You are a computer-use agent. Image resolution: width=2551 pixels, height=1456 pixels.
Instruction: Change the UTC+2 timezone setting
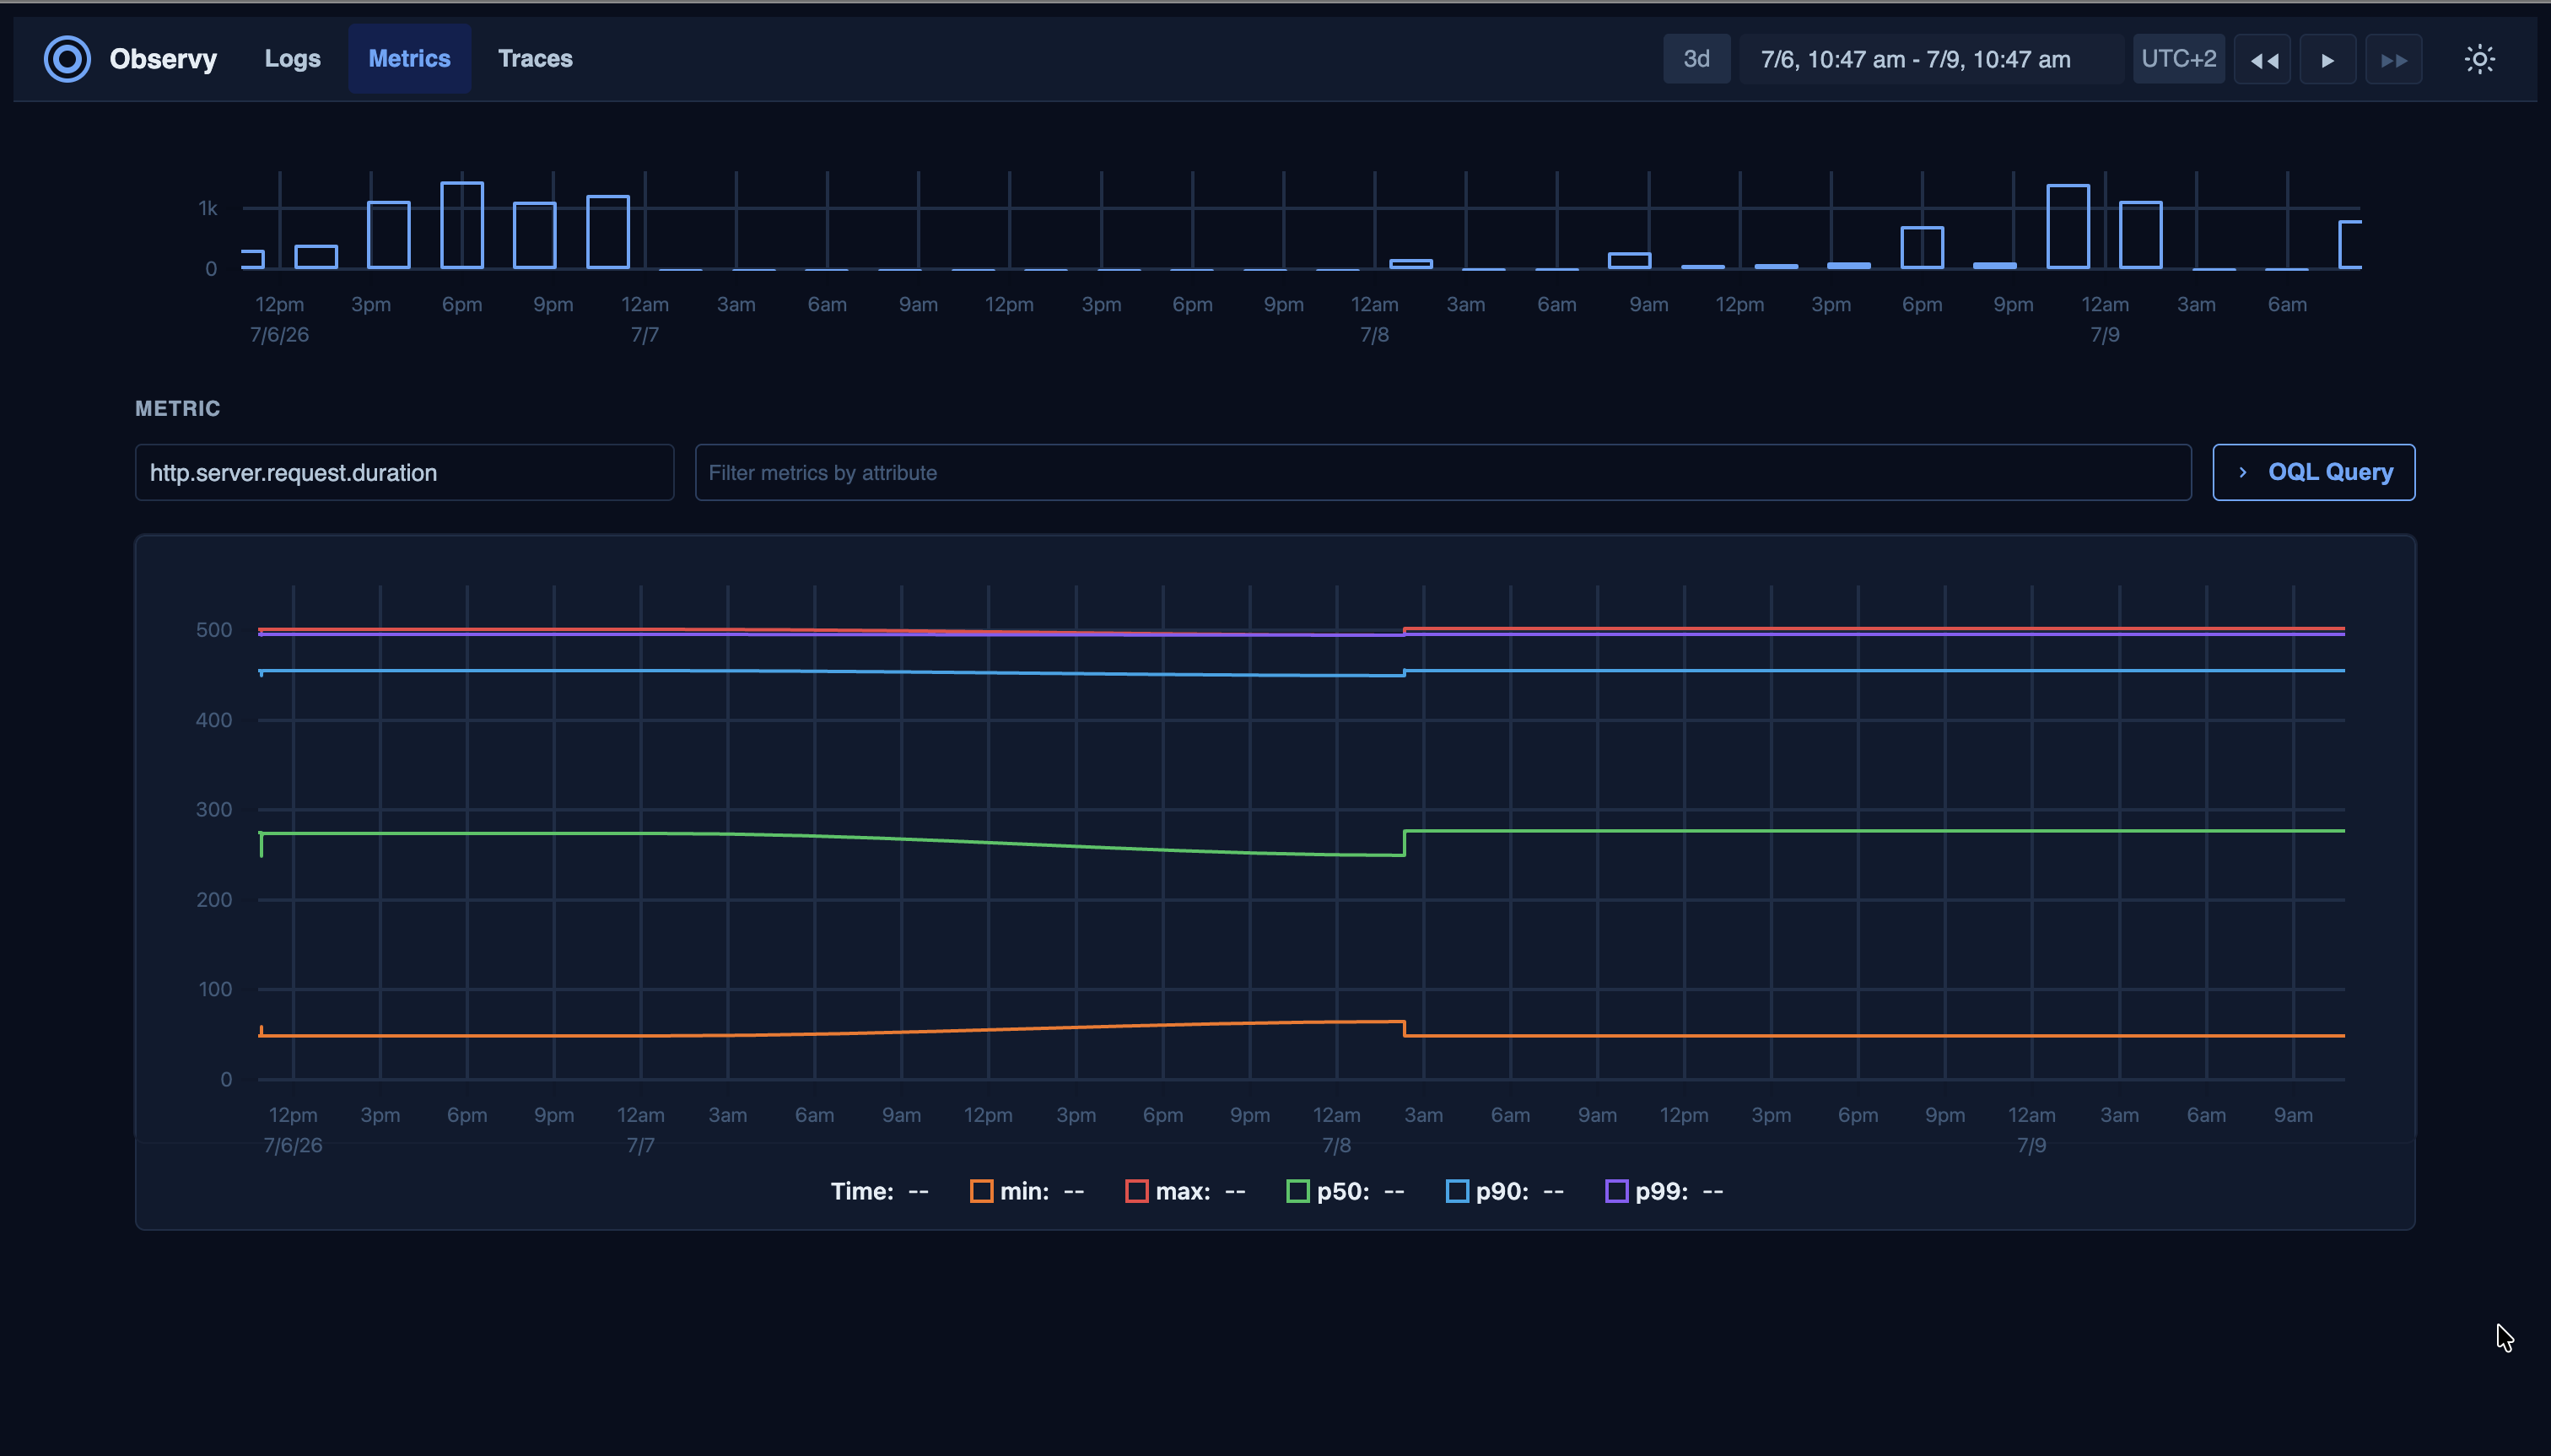point(2178,59)
